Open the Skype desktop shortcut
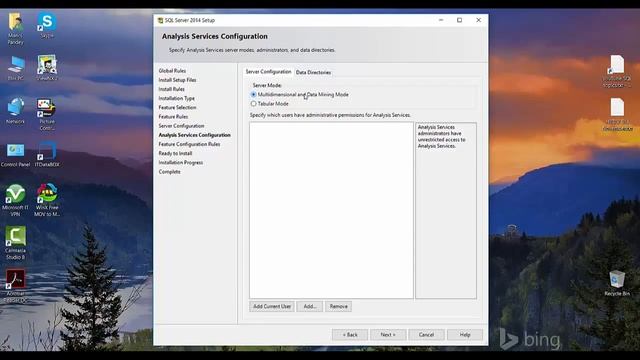Image resolution: width=640 pixels, height=360 pixels. tap(47, 25)
